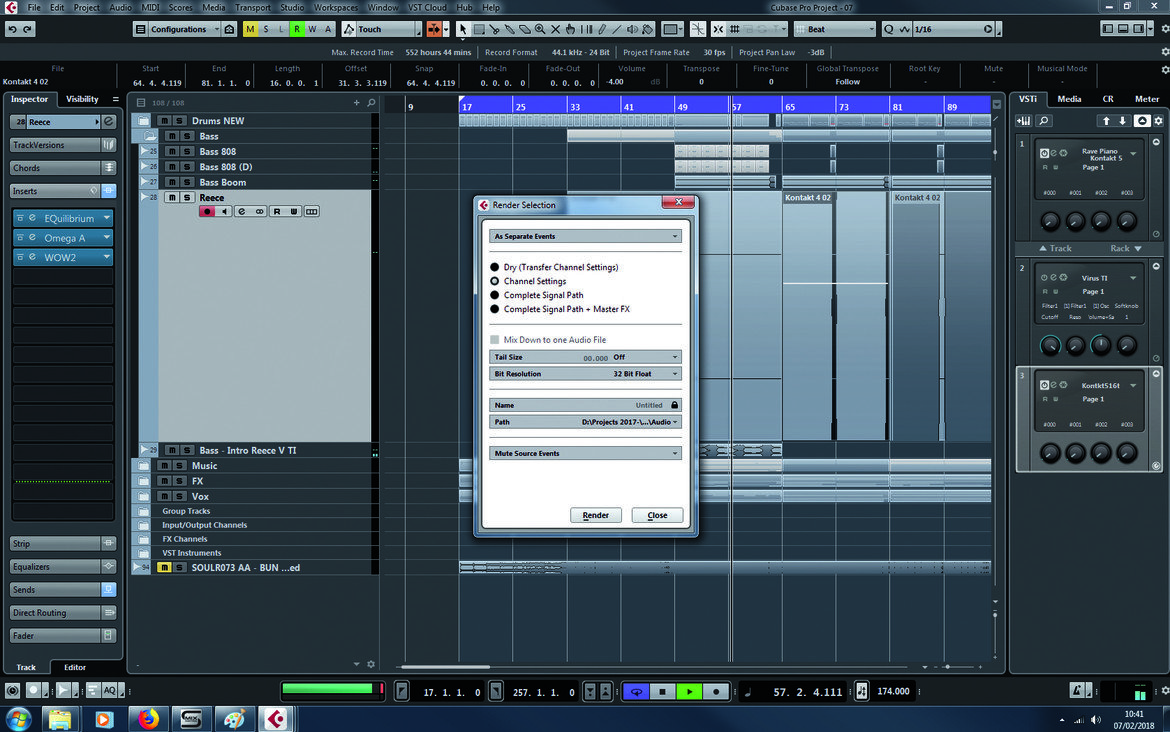Image resolution: width=1170 pixels, height=732 pixels.
Task: Open the Equalizers section in Inspector
Action: 63,567
